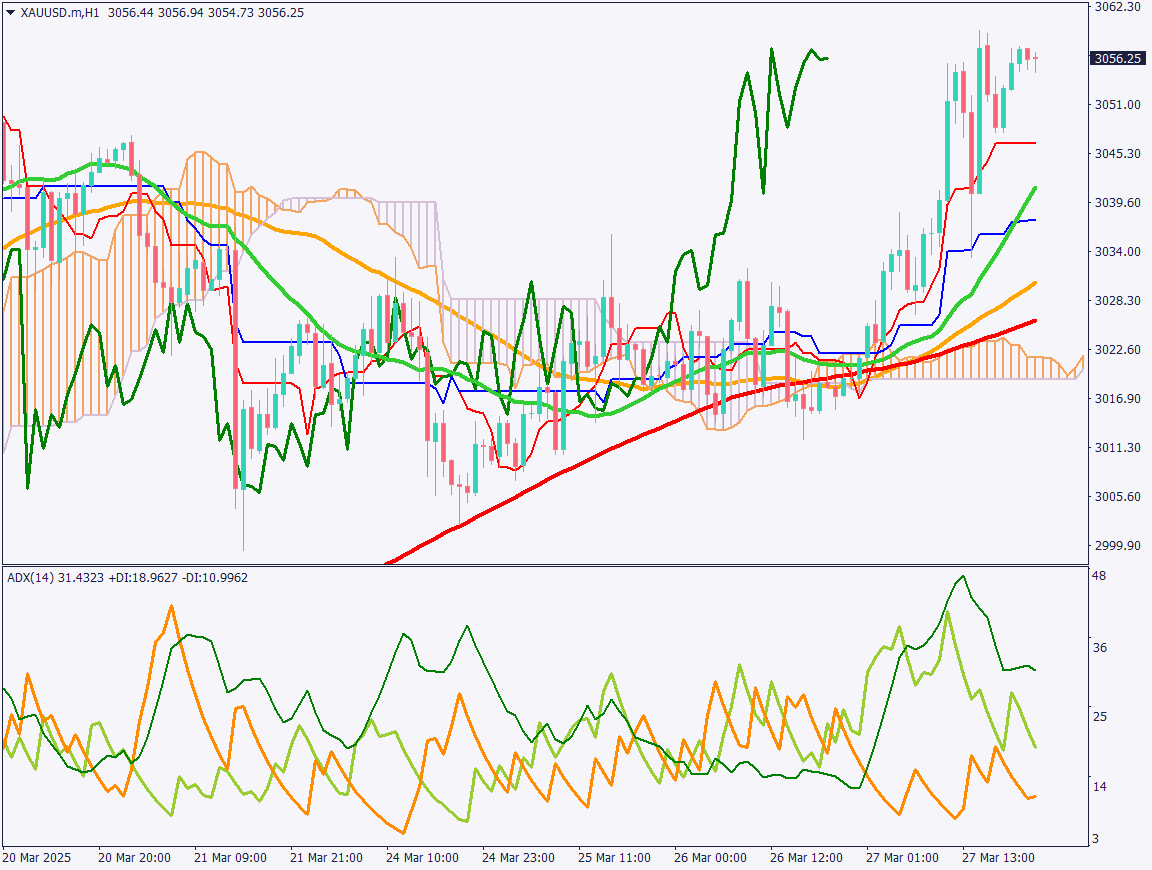
Task: Click the 3062.30 price axis label
Action: [1117, 7]
